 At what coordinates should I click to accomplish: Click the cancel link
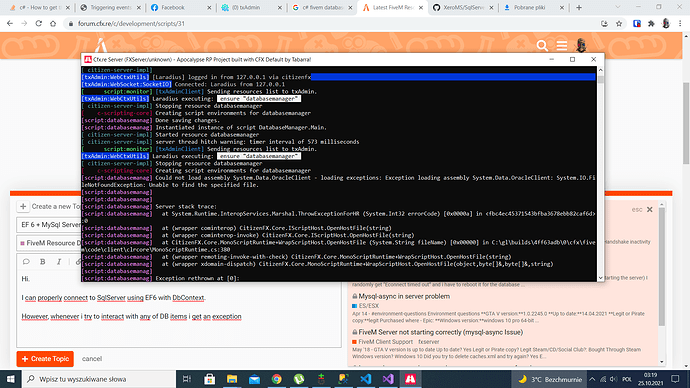(92, 359)
